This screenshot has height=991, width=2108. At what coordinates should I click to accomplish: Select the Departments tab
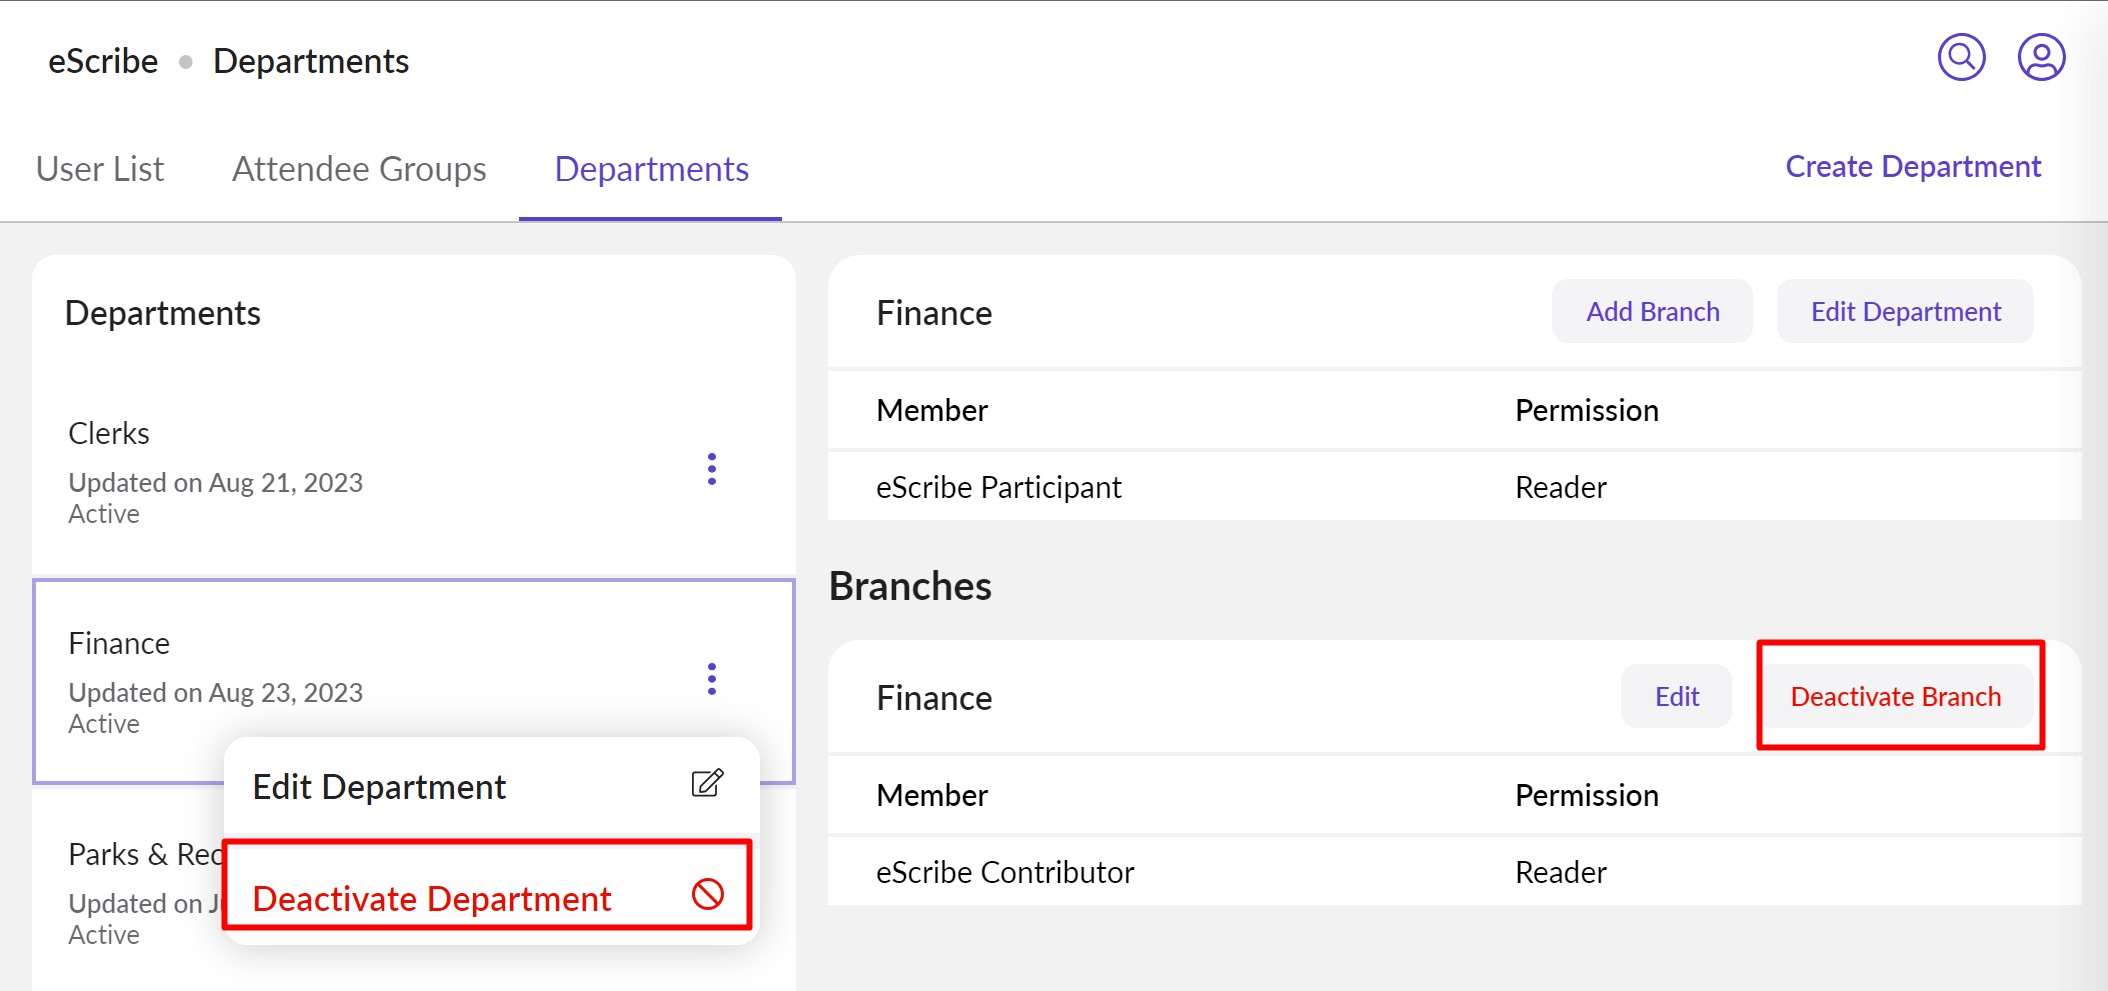point(651,169)
